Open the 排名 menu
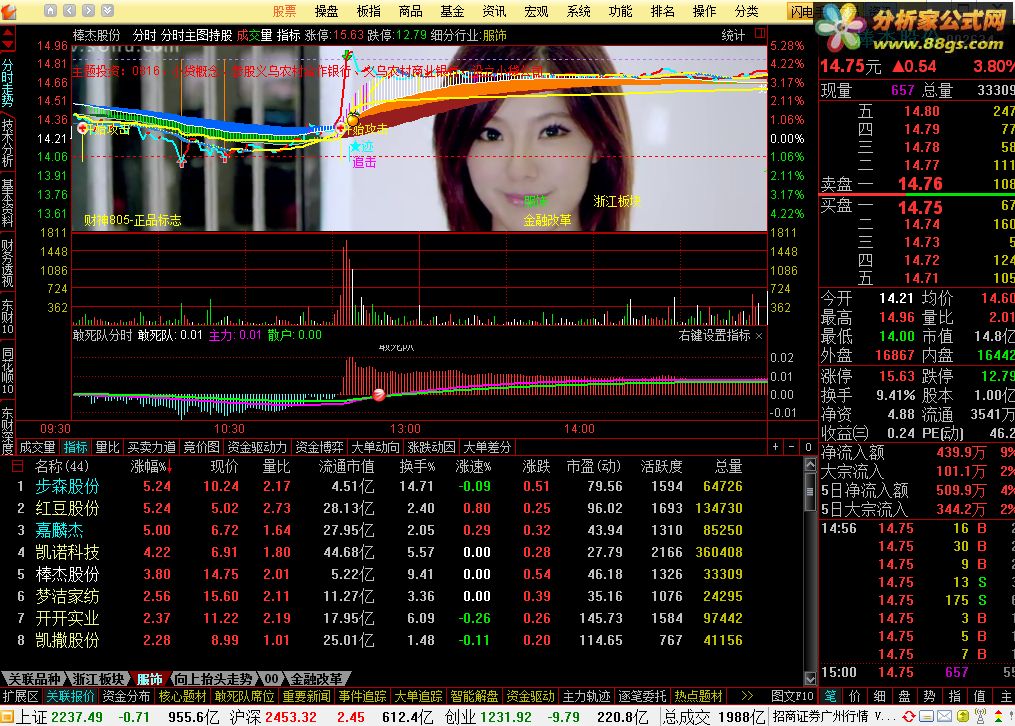This screenshot has width=1015, height=726. point(662,11)
